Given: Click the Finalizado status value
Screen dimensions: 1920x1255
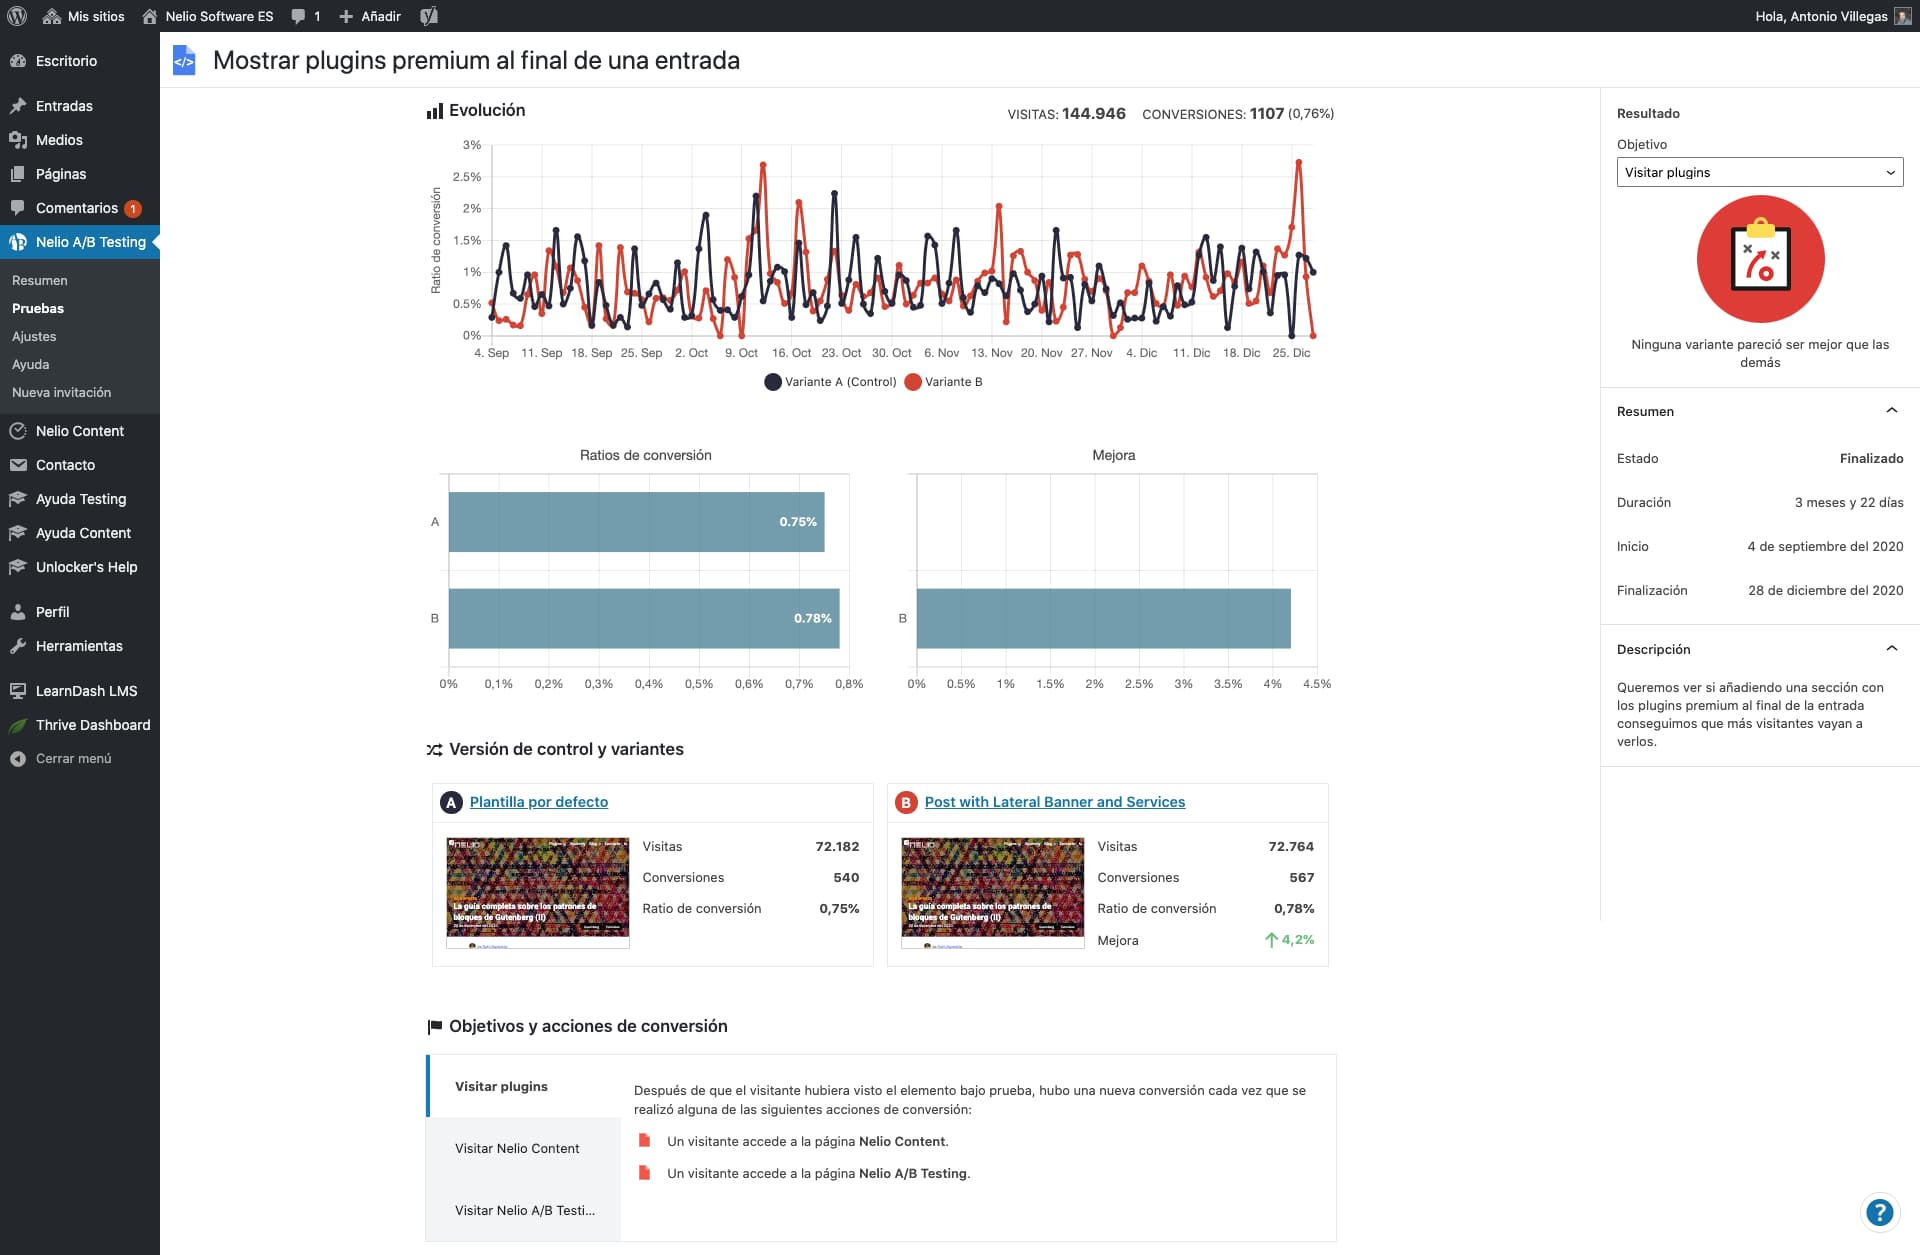Looking at the screenshot, I should point(1871,459).
